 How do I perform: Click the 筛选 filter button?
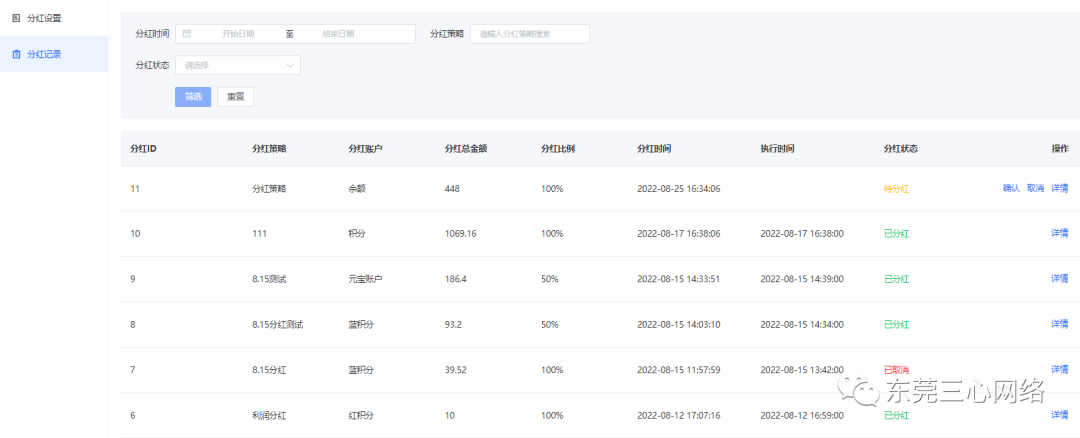(193, 97)
